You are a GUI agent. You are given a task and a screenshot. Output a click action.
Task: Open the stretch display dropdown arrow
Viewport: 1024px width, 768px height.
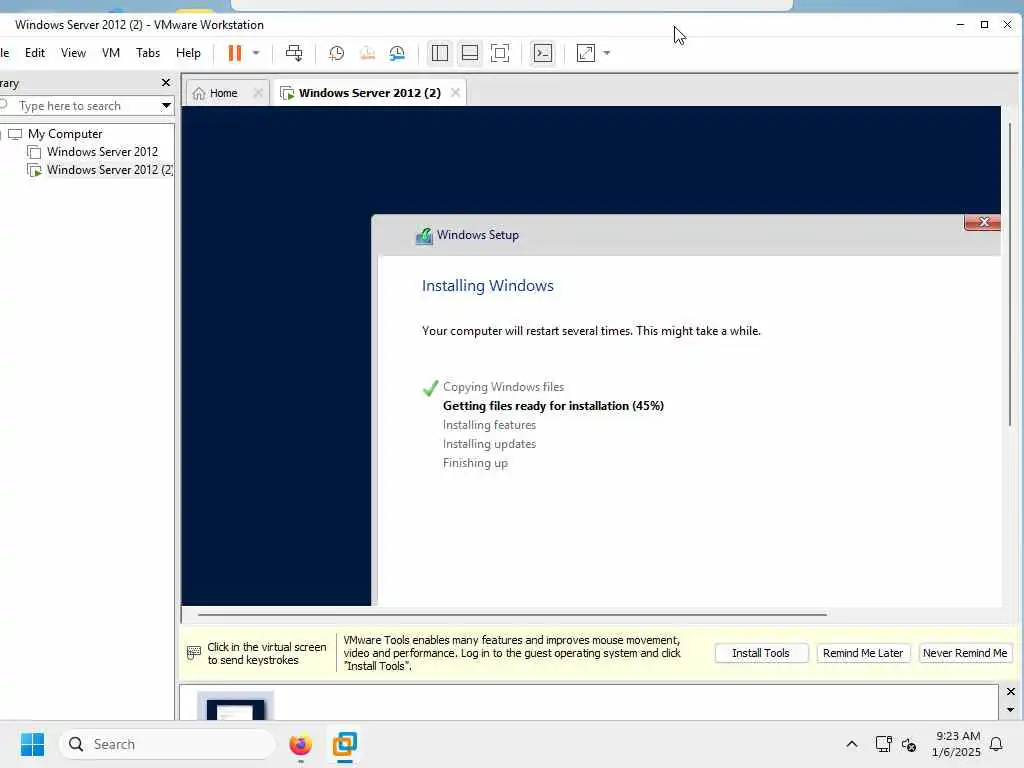tap(607, 53)
